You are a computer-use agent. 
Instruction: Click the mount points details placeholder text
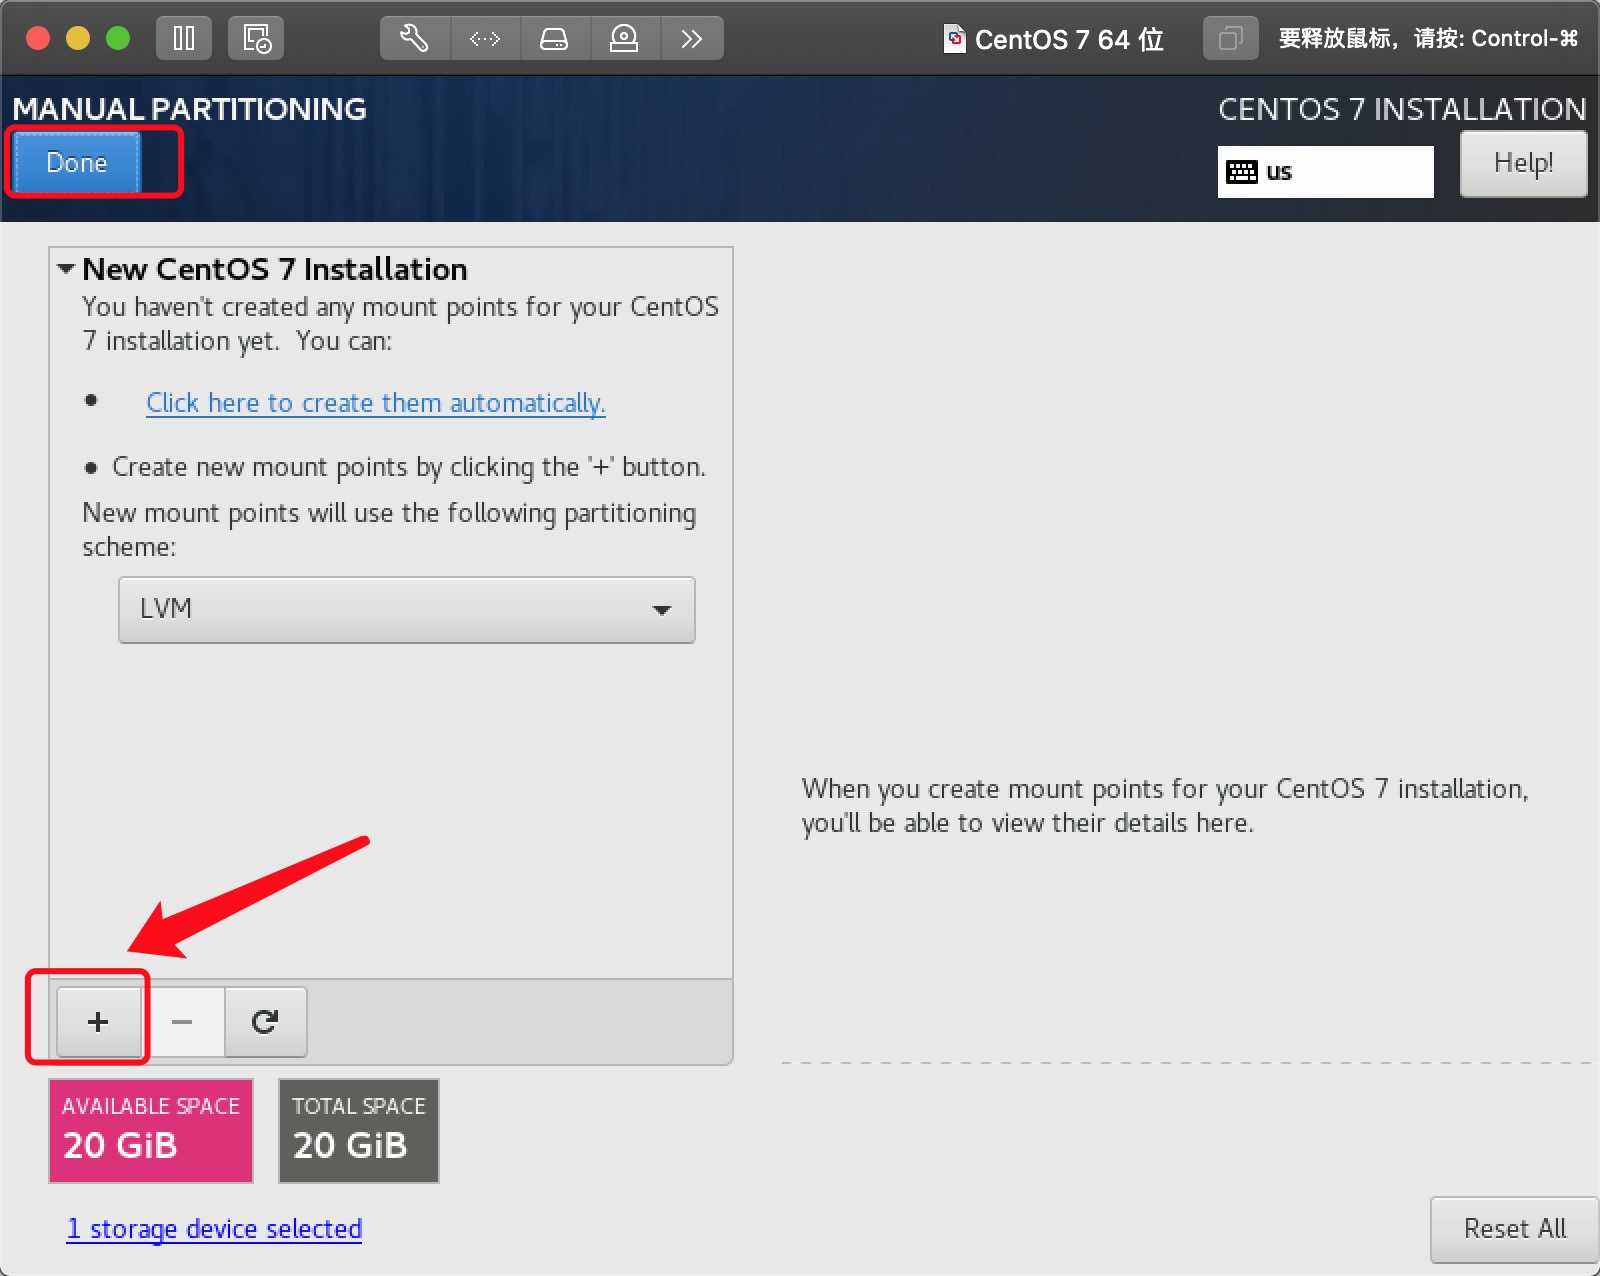point(1165,806)
